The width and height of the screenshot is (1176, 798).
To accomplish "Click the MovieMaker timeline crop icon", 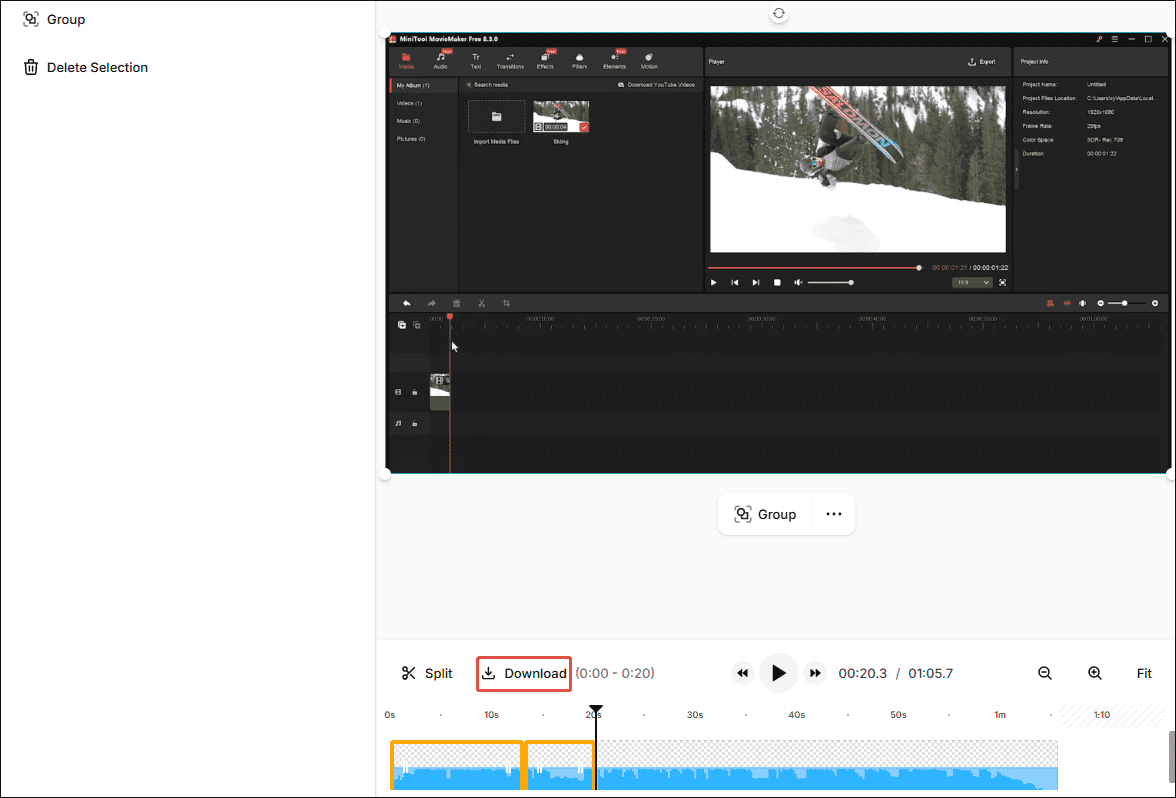I will click(x=506, y=303).
